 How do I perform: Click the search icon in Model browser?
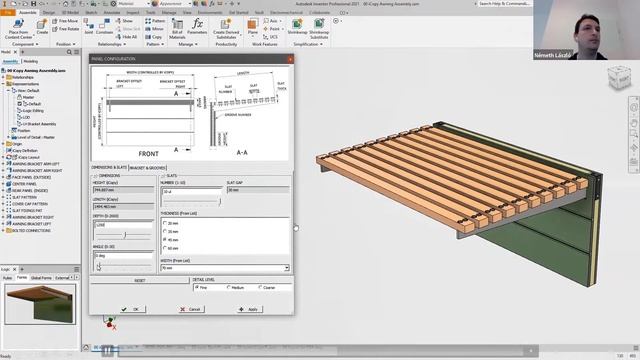[x=69, y=52]
